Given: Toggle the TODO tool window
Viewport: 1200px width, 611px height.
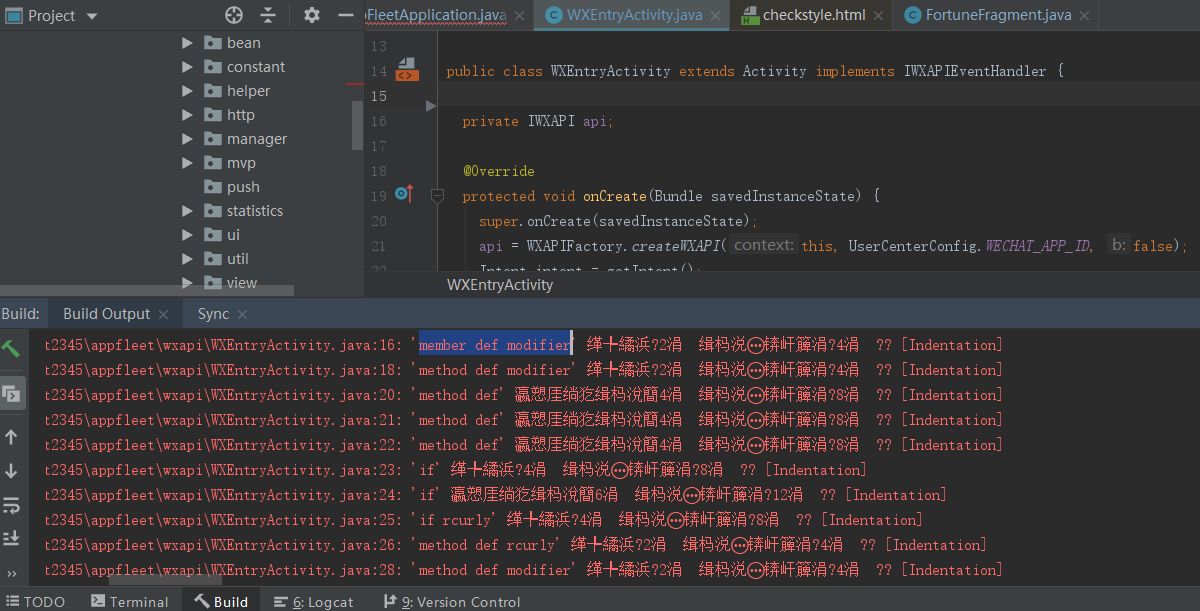Looking at the screenshot, I should click(37, 601).
